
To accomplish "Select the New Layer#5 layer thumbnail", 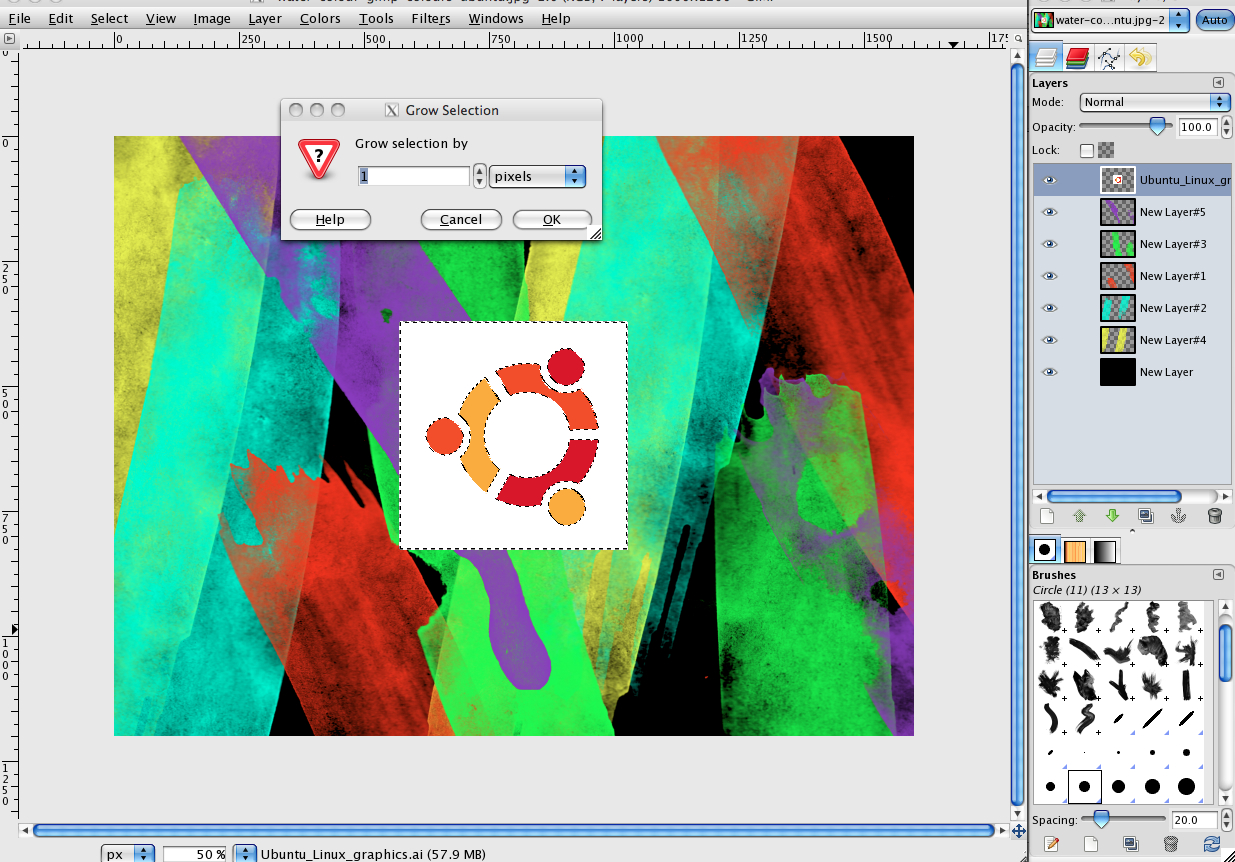I will [x=1117, y=212].
